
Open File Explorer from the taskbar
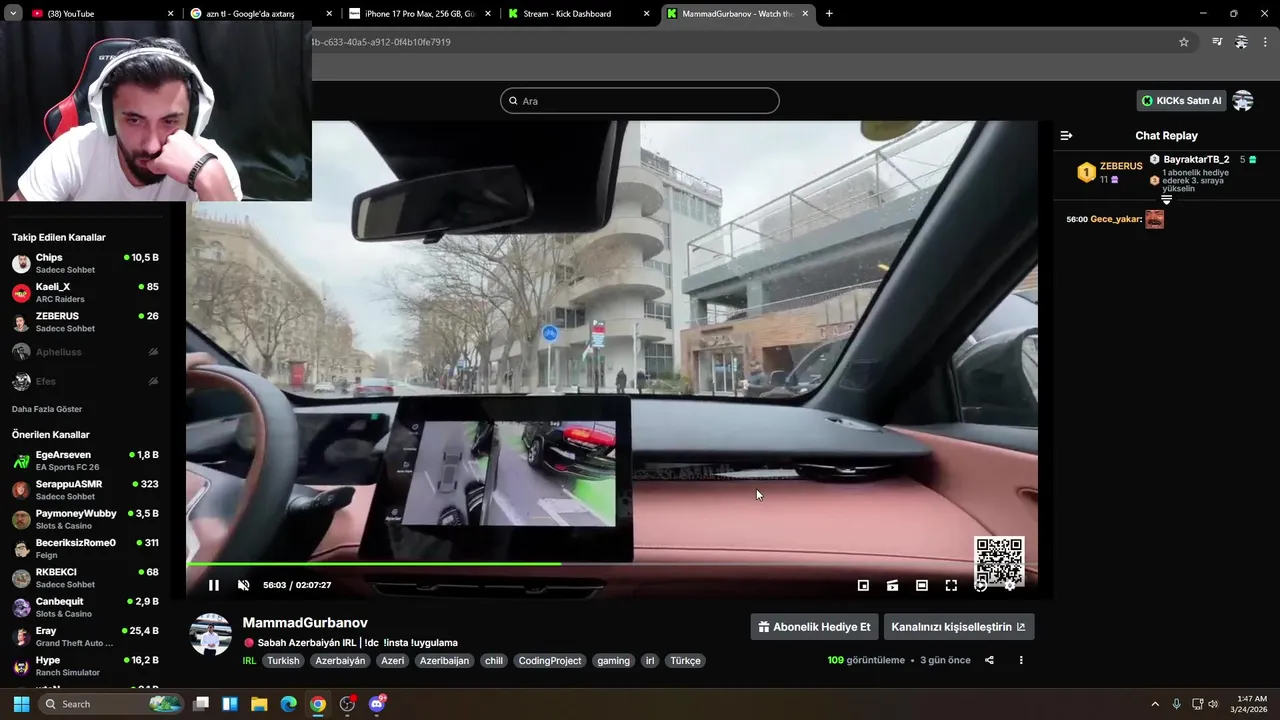(259, 704)
